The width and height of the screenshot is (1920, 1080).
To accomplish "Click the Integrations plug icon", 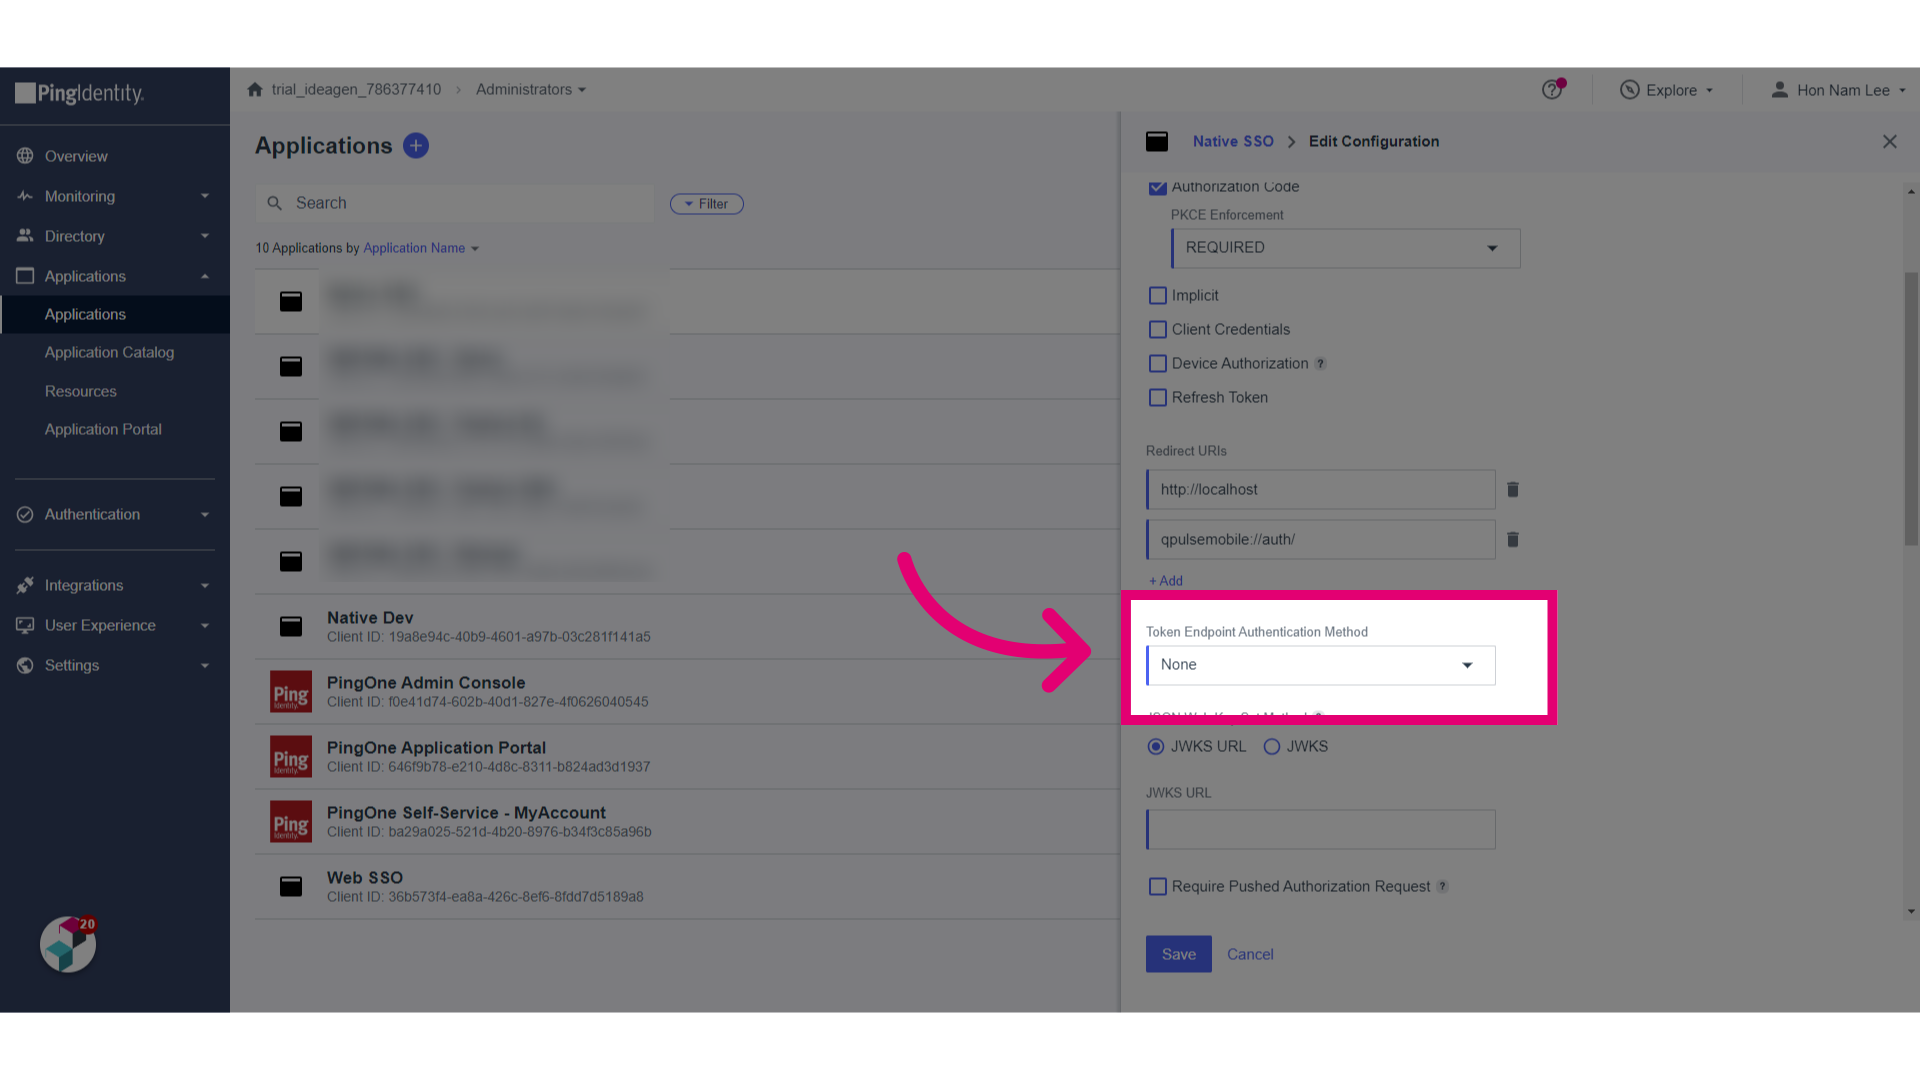I will tap(25, 585).
